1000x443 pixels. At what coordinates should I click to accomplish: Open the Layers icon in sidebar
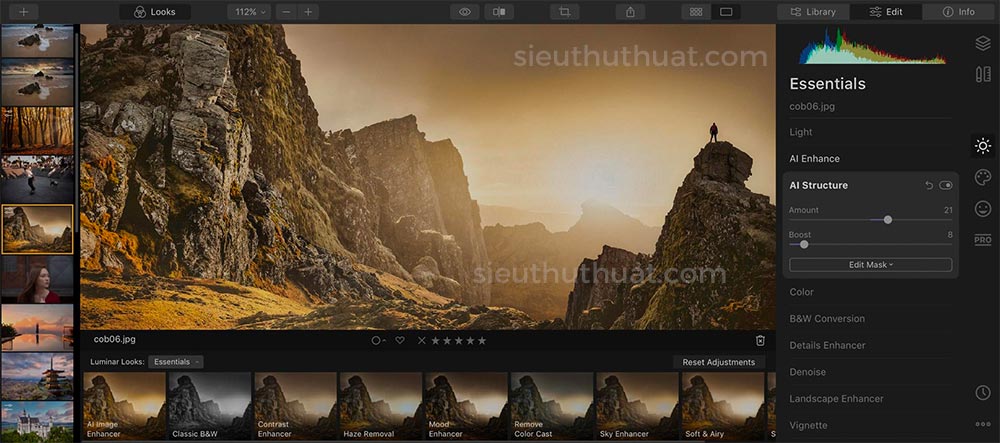pyautogui.click(x=983, y=43)
